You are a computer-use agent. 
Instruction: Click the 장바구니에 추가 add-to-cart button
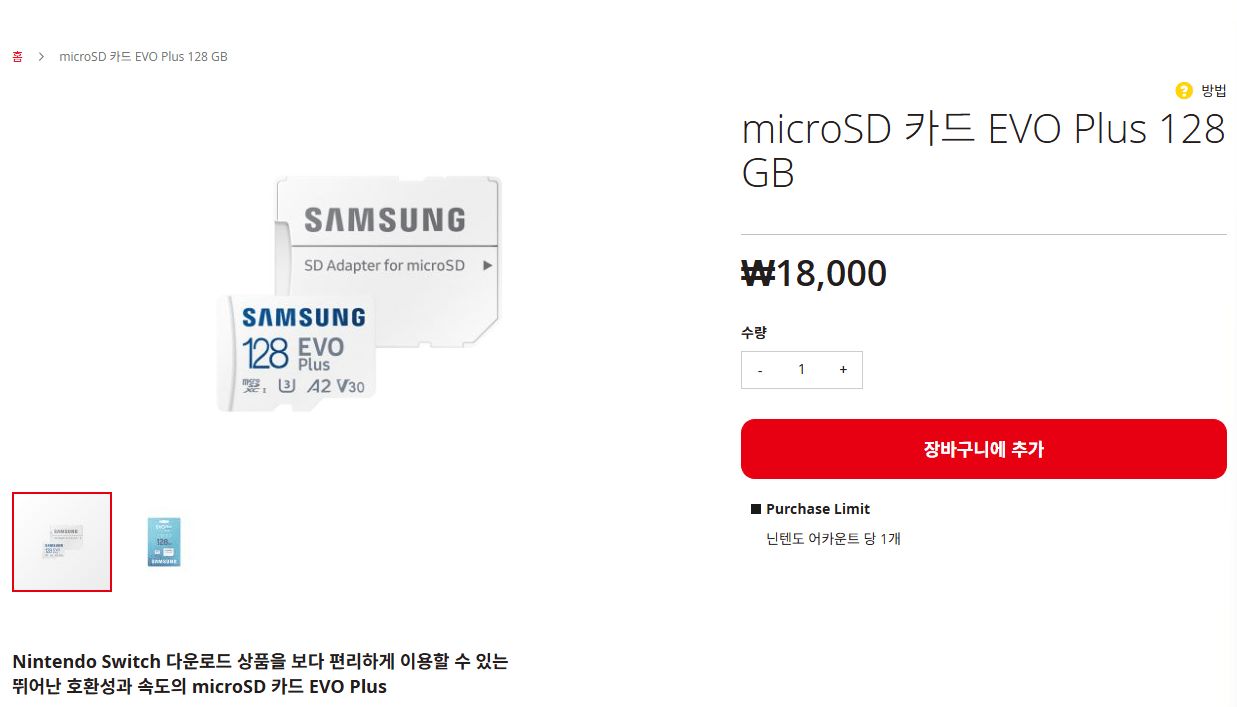tap(983, 449)
